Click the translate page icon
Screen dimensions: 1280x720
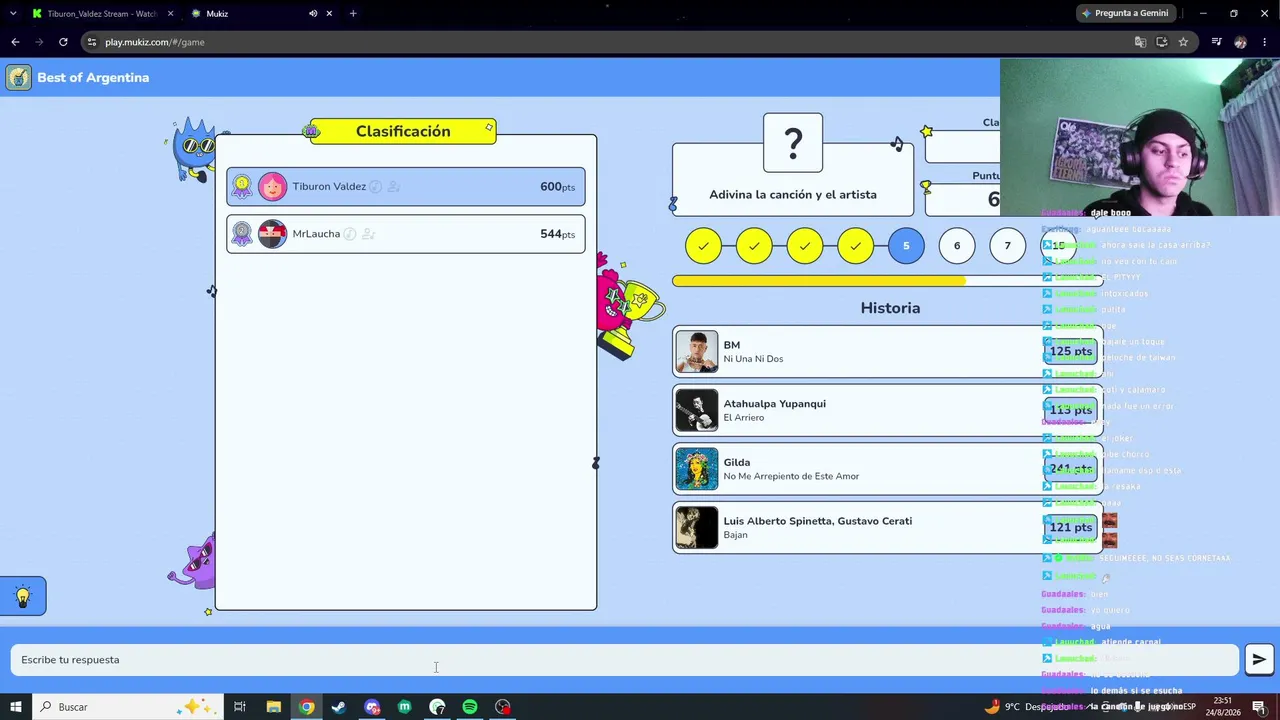[1140, 42]
